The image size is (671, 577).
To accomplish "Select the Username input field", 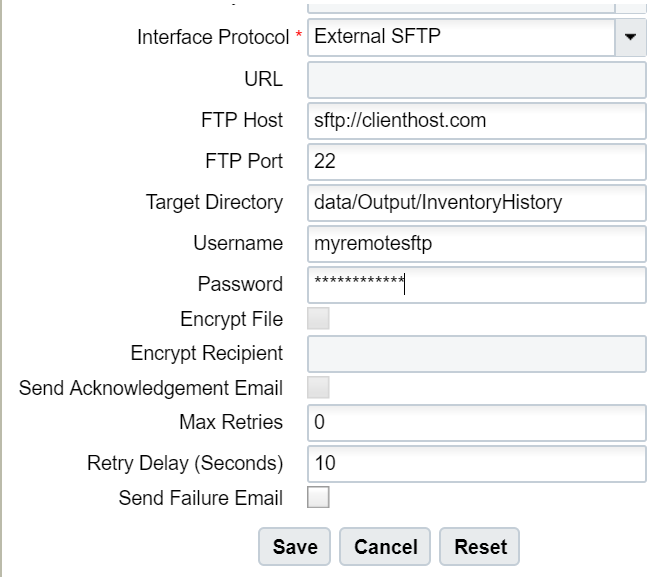I will click(x=476, y=243).
